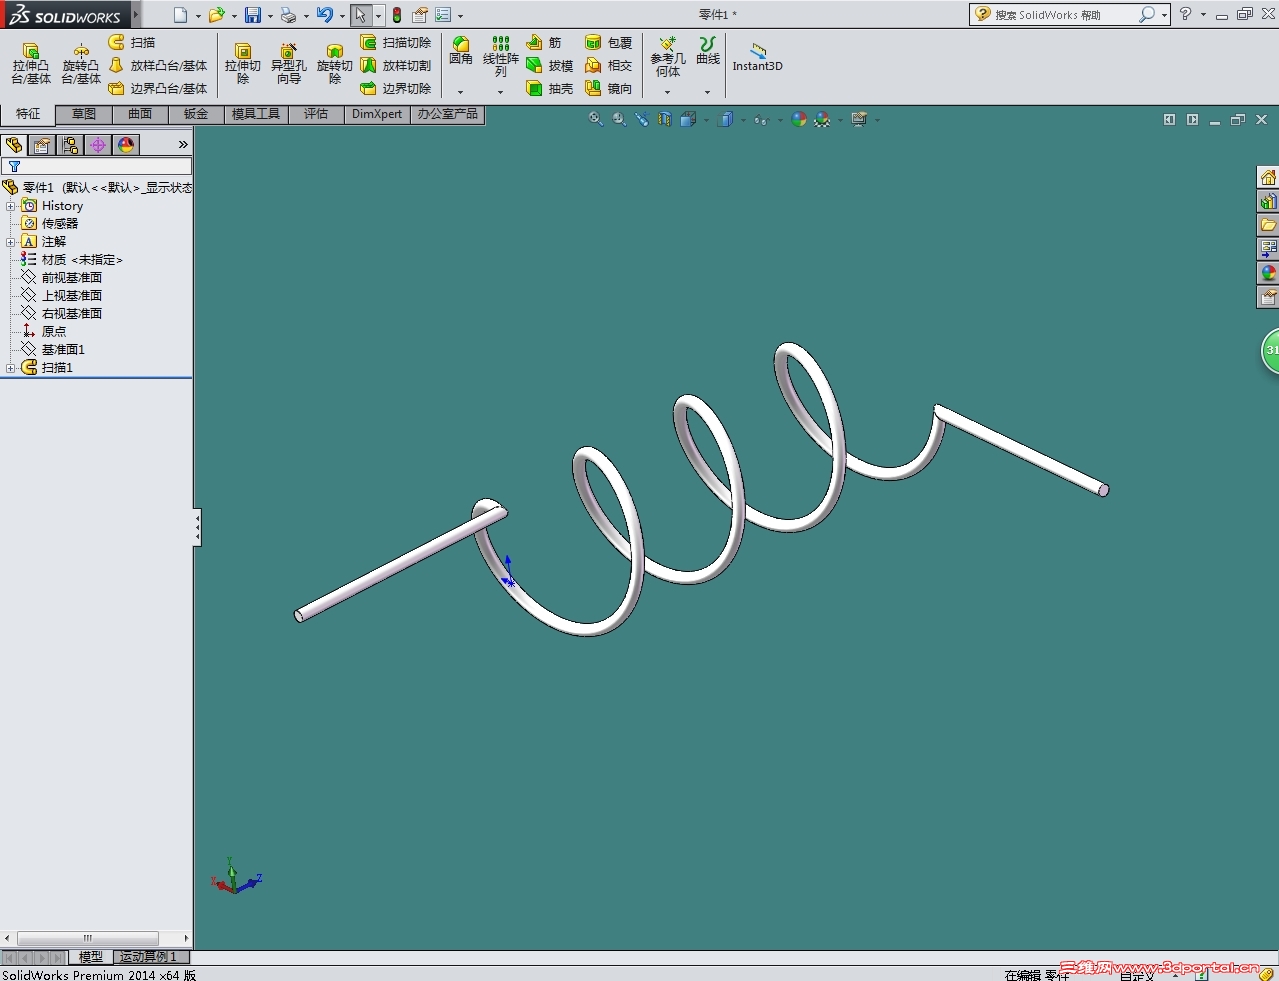
Task: Click the section view icon
Action: pyautogui.click(x=664, y=119)
